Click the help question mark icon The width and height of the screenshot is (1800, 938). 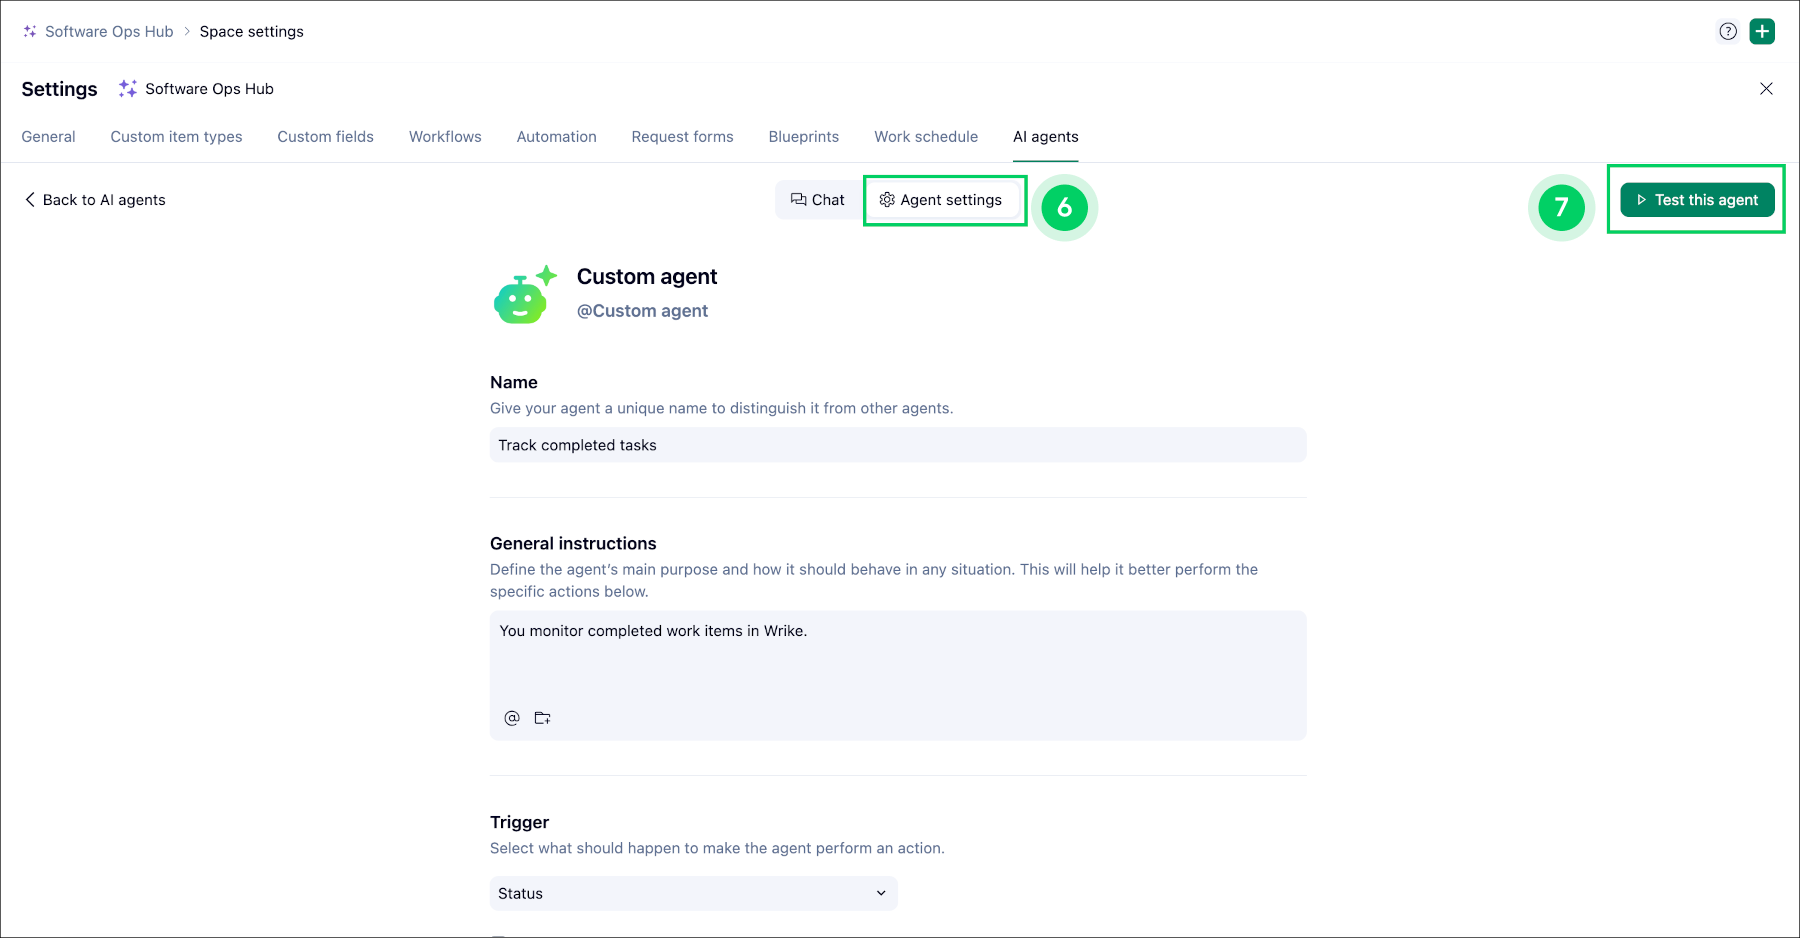1728,31
